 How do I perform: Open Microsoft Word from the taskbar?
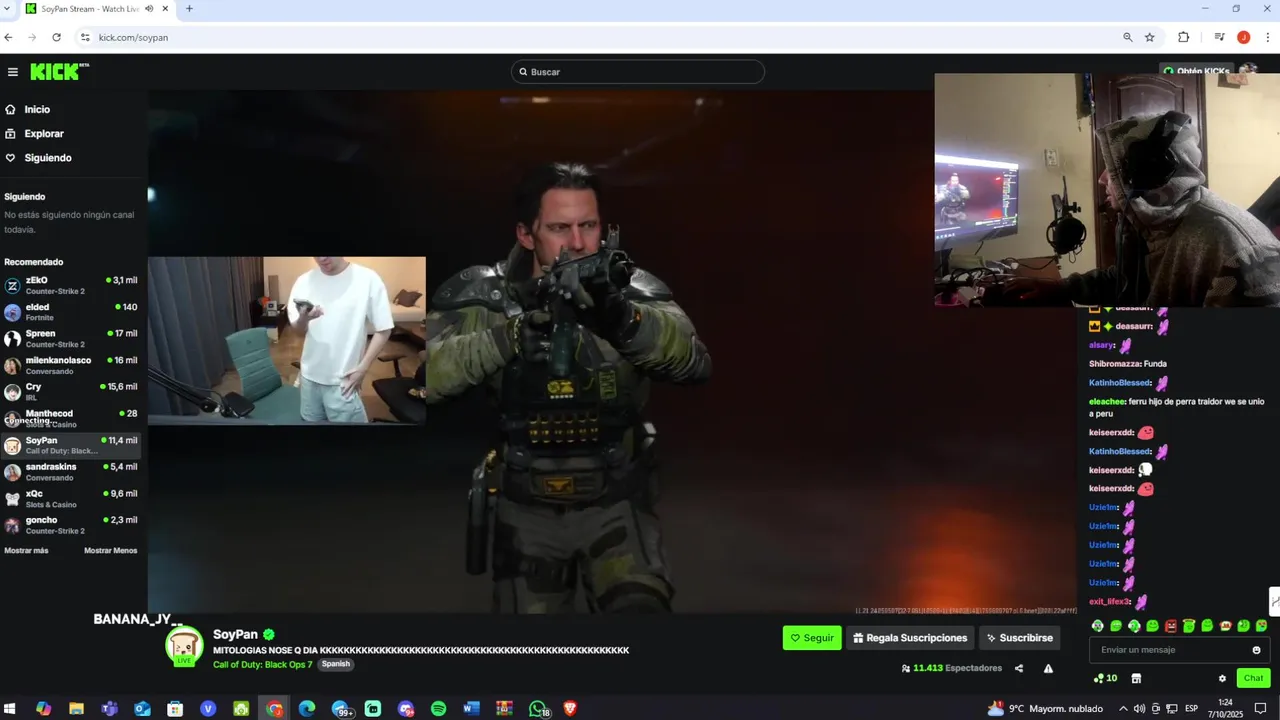471,708
